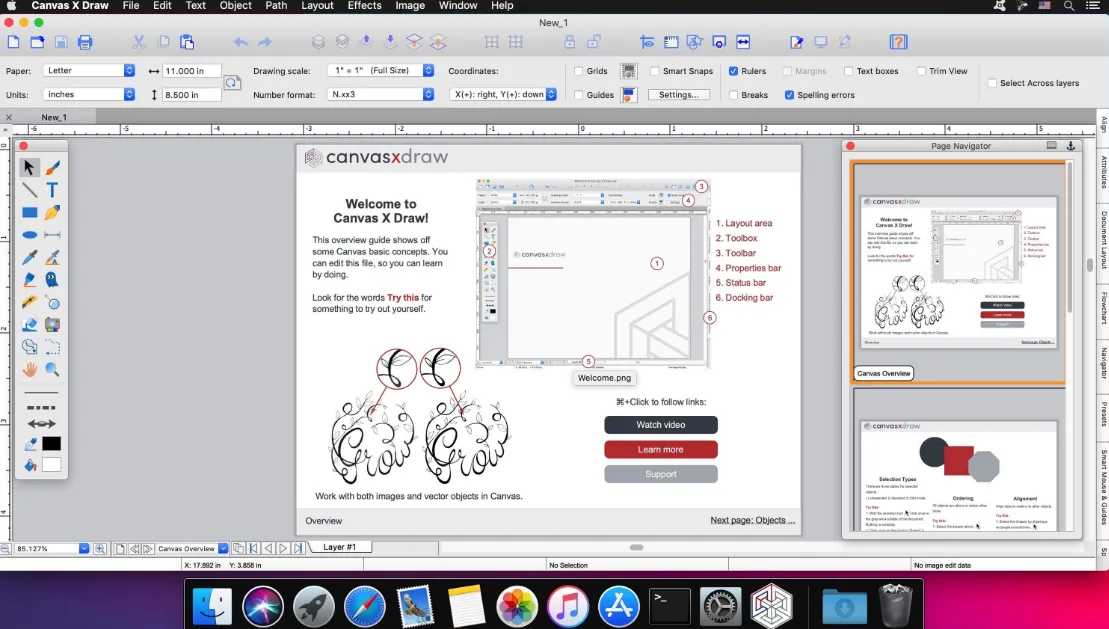1109x629 pixels.
Task: Open the Coordinates direction dropdown
Action: [x=504, y=94]
